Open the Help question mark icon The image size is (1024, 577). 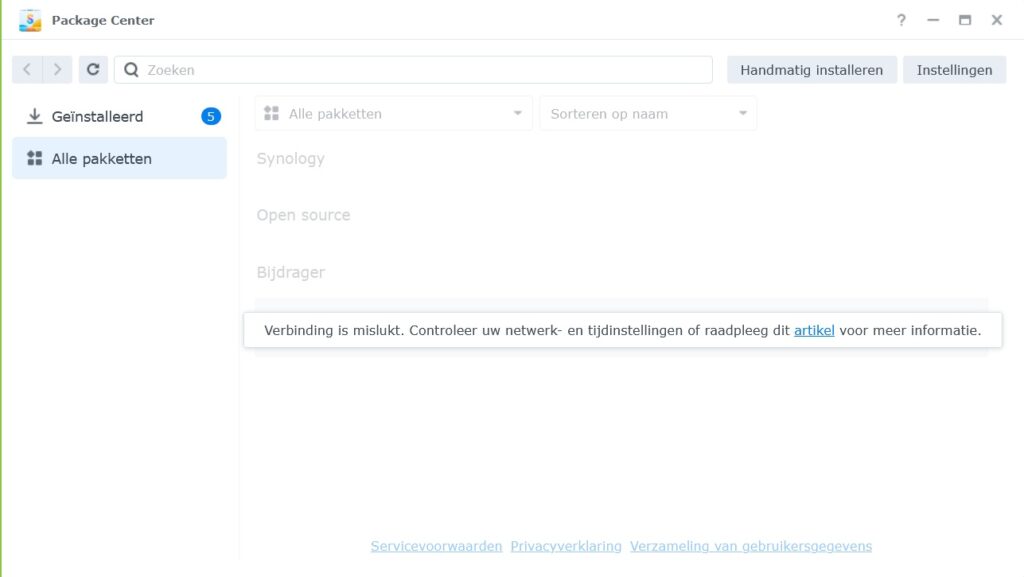tap(901, 20)
